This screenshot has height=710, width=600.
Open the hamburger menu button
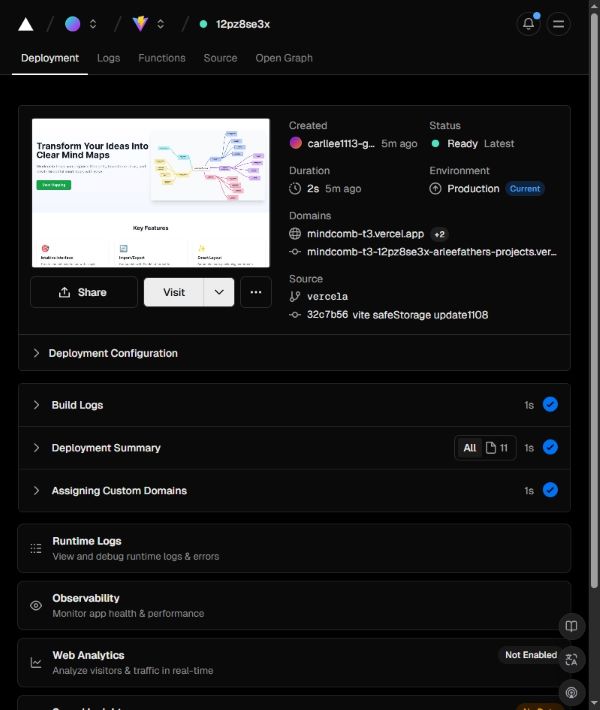pos(558,24)
